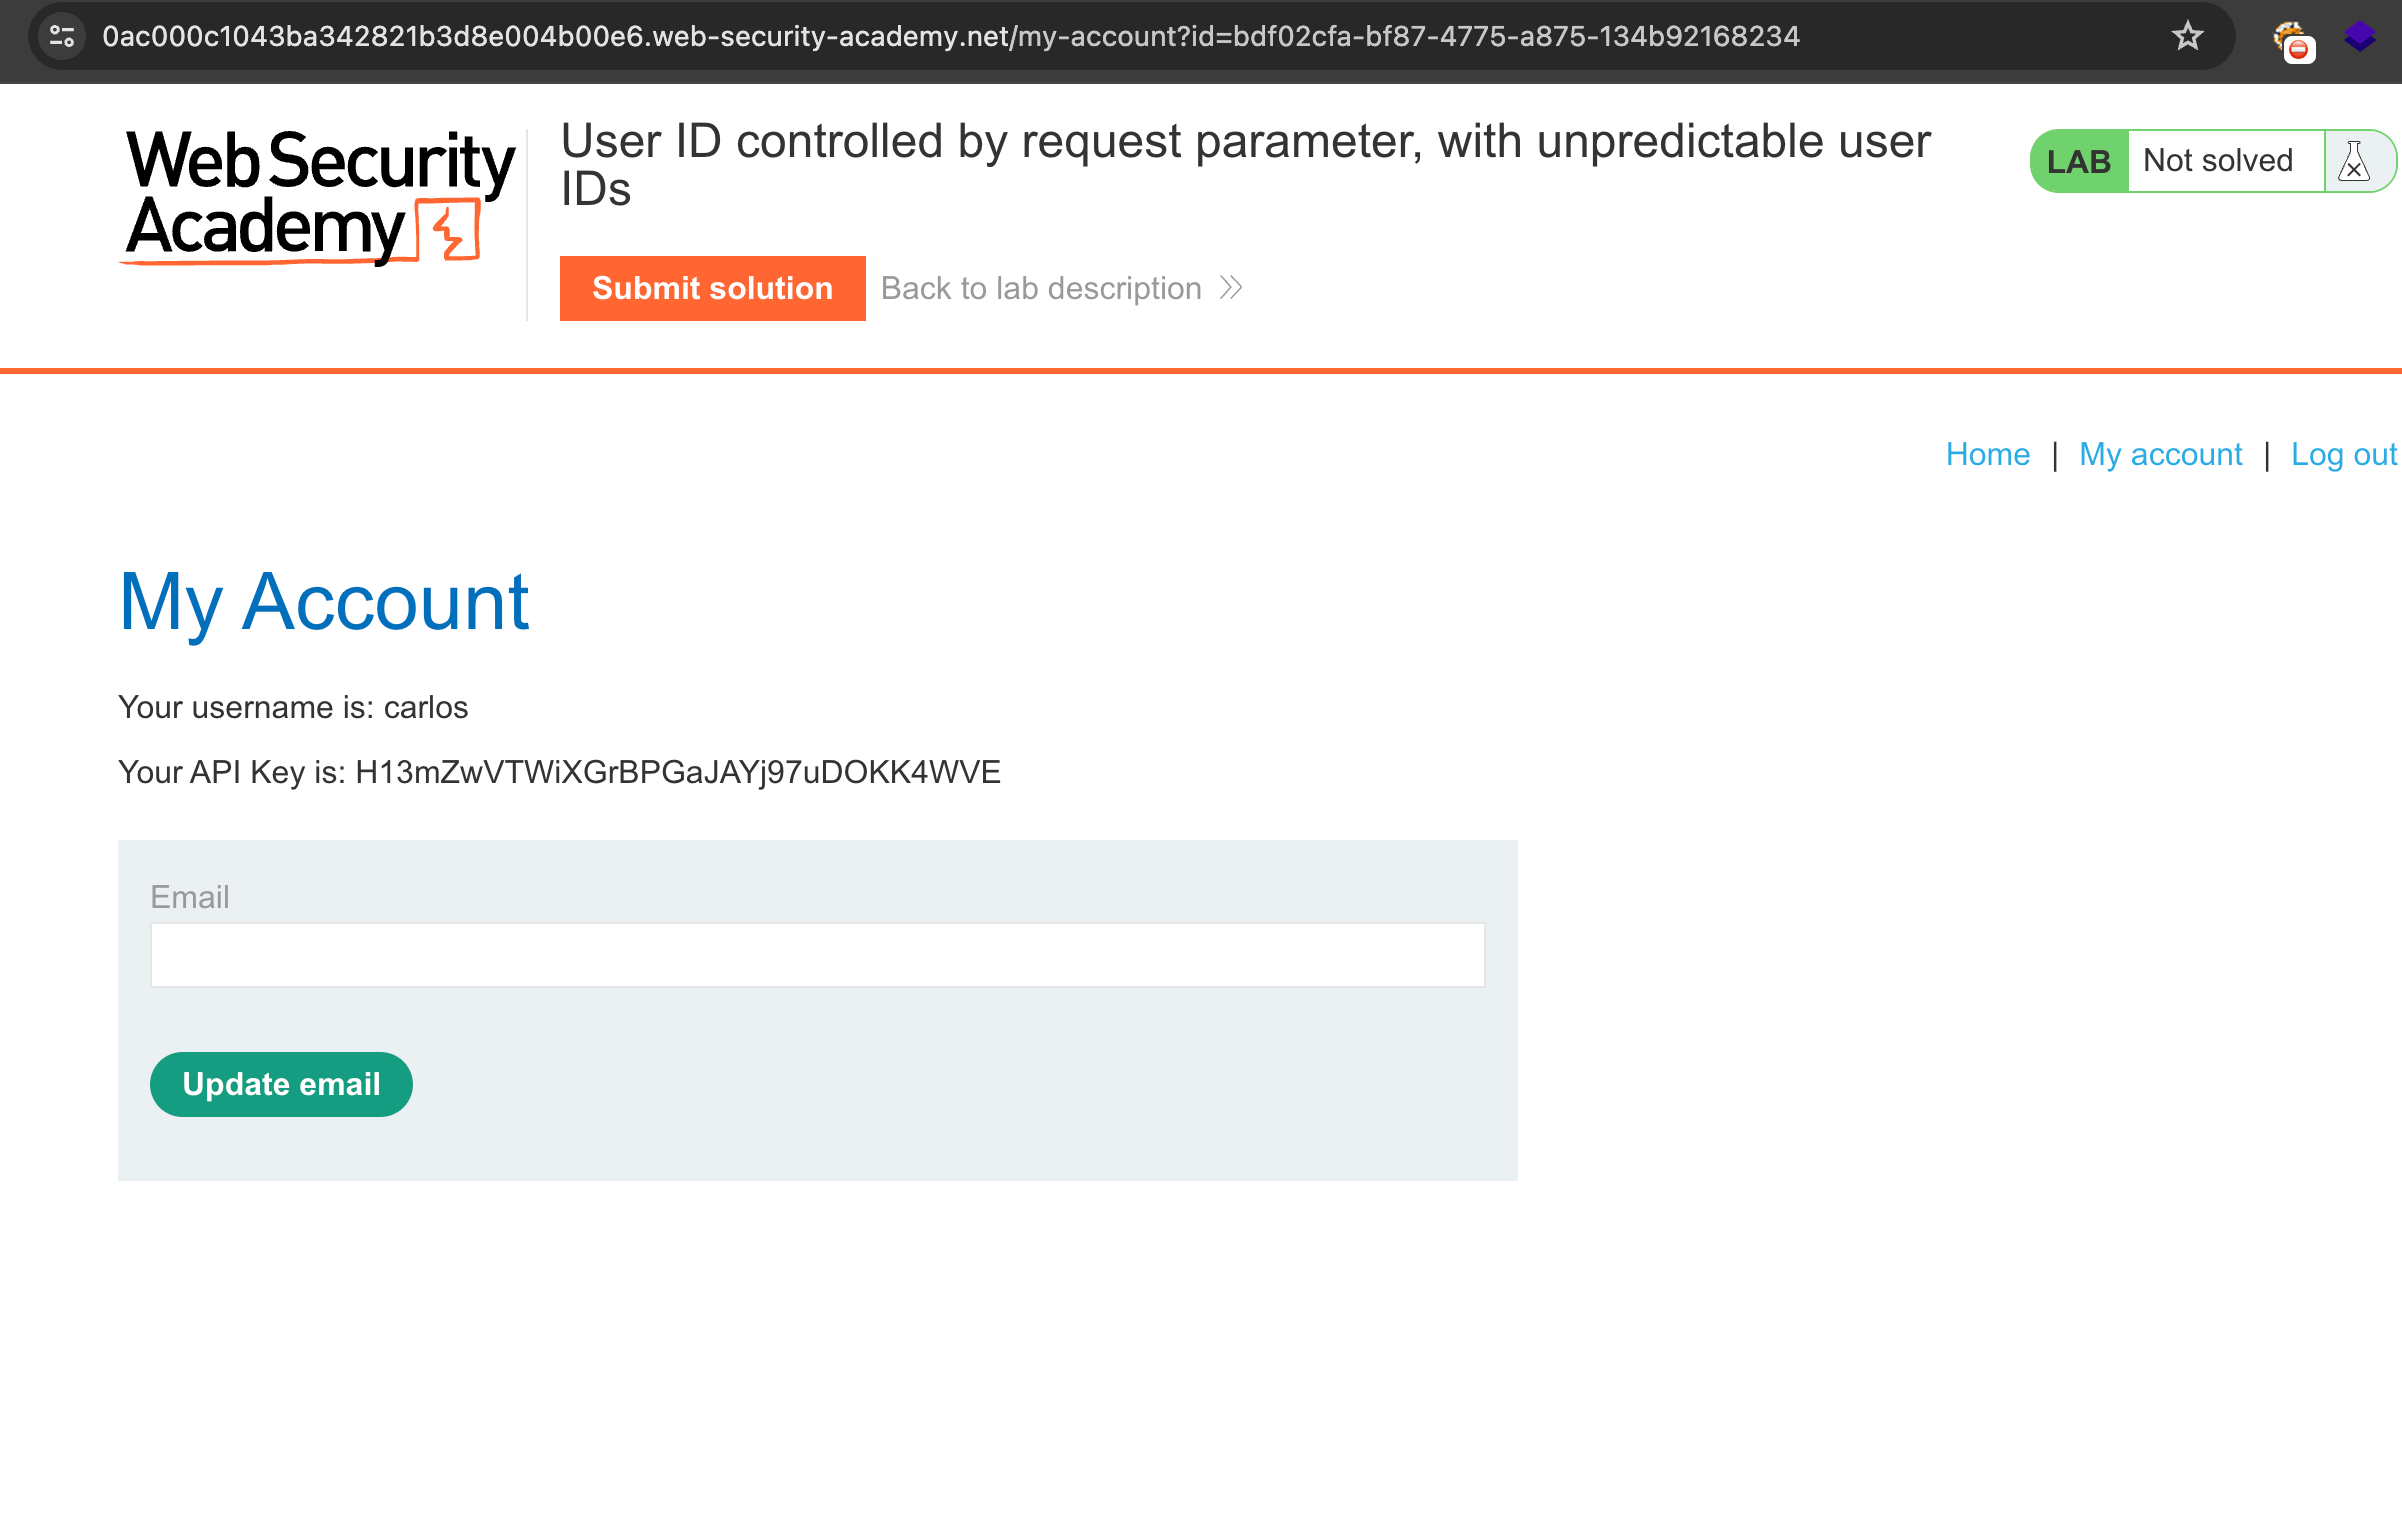Viewport: 2402px width, 1522px height.
Task: Click the carlos username line
Action: pyautogui.click(x=293, y=707)
